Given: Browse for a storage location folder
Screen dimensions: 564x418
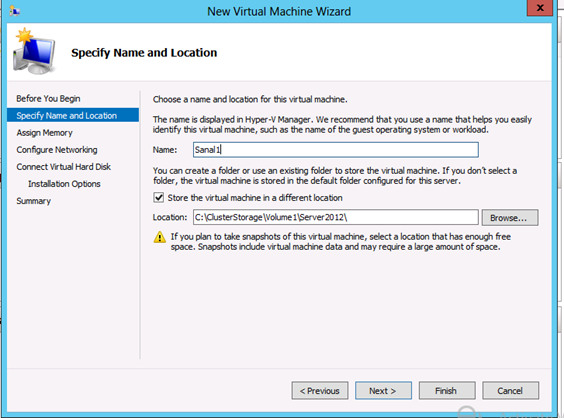Looking at the screenshot, I should coord(510,218).
